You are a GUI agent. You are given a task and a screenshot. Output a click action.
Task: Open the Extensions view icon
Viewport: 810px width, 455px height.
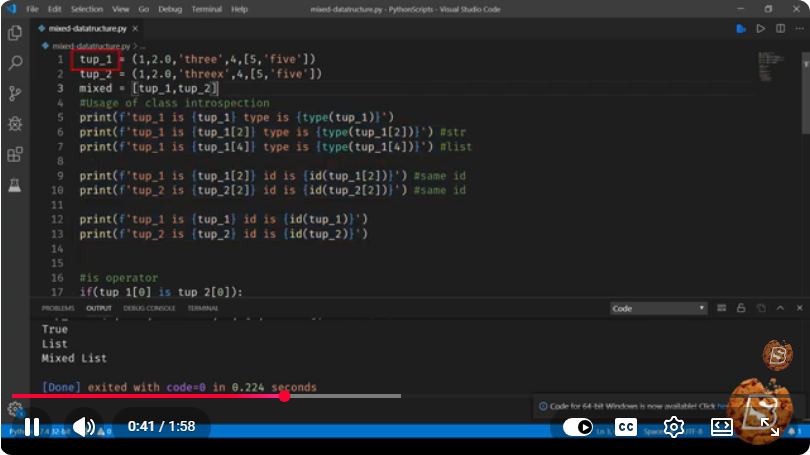pyautogui.click(x=15, y=154)
